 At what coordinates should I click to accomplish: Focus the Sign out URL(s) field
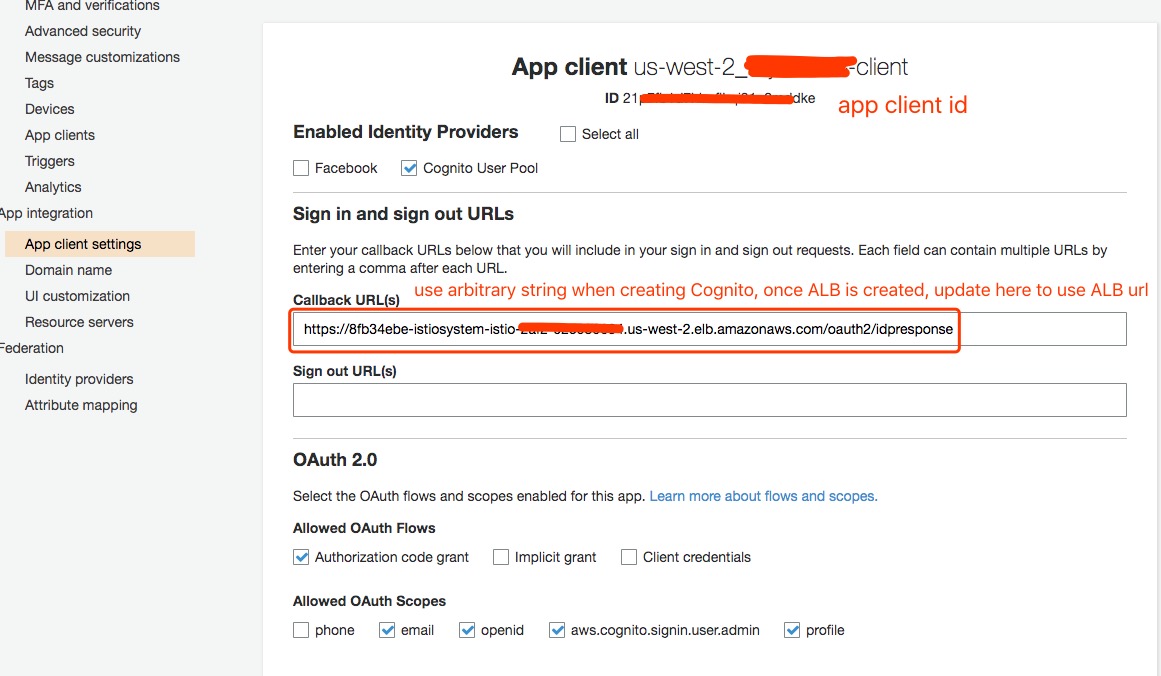tap(709, 400)
